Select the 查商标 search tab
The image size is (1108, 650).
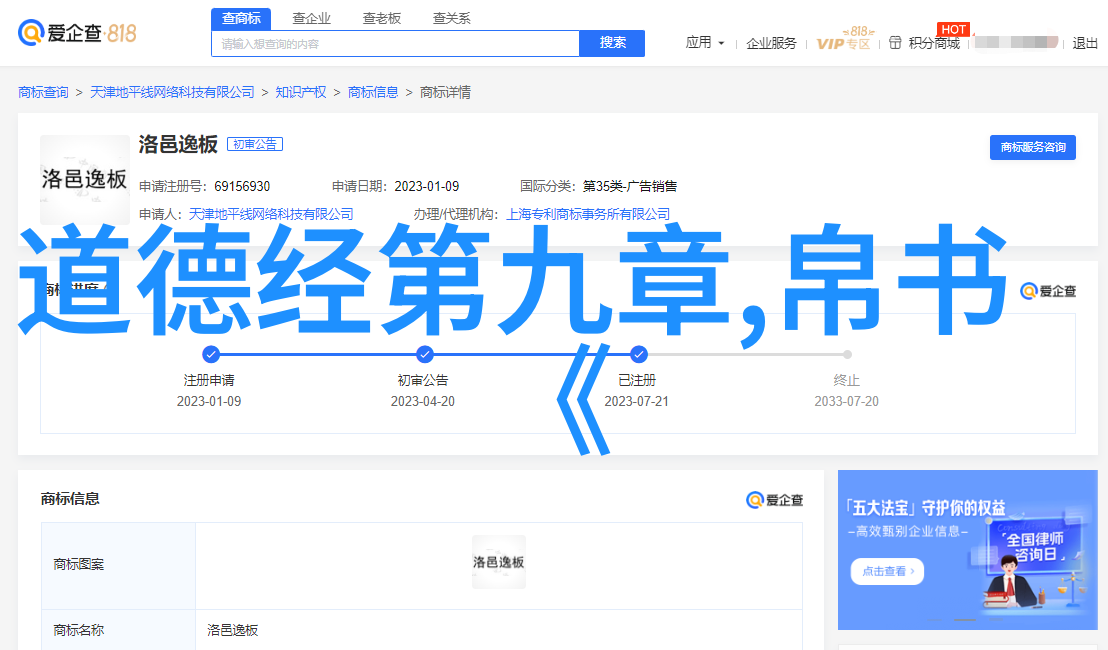241,18
